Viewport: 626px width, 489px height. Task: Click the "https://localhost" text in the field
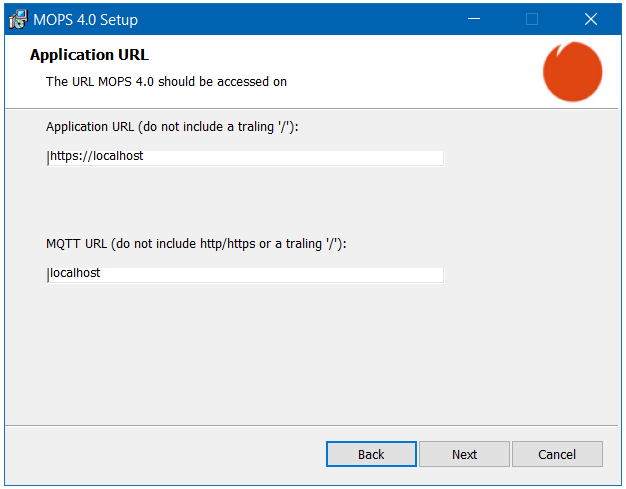[97, 157]
